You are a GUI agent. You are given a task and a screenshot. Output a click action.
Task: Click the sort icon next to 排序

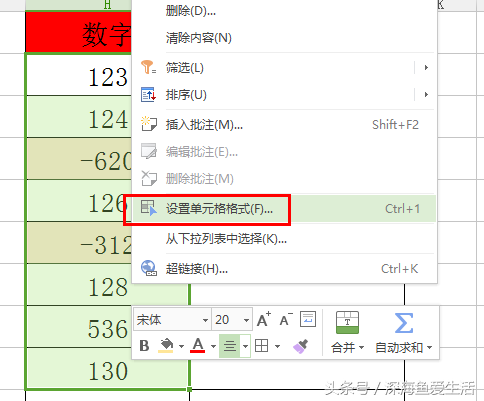[148, 95]
